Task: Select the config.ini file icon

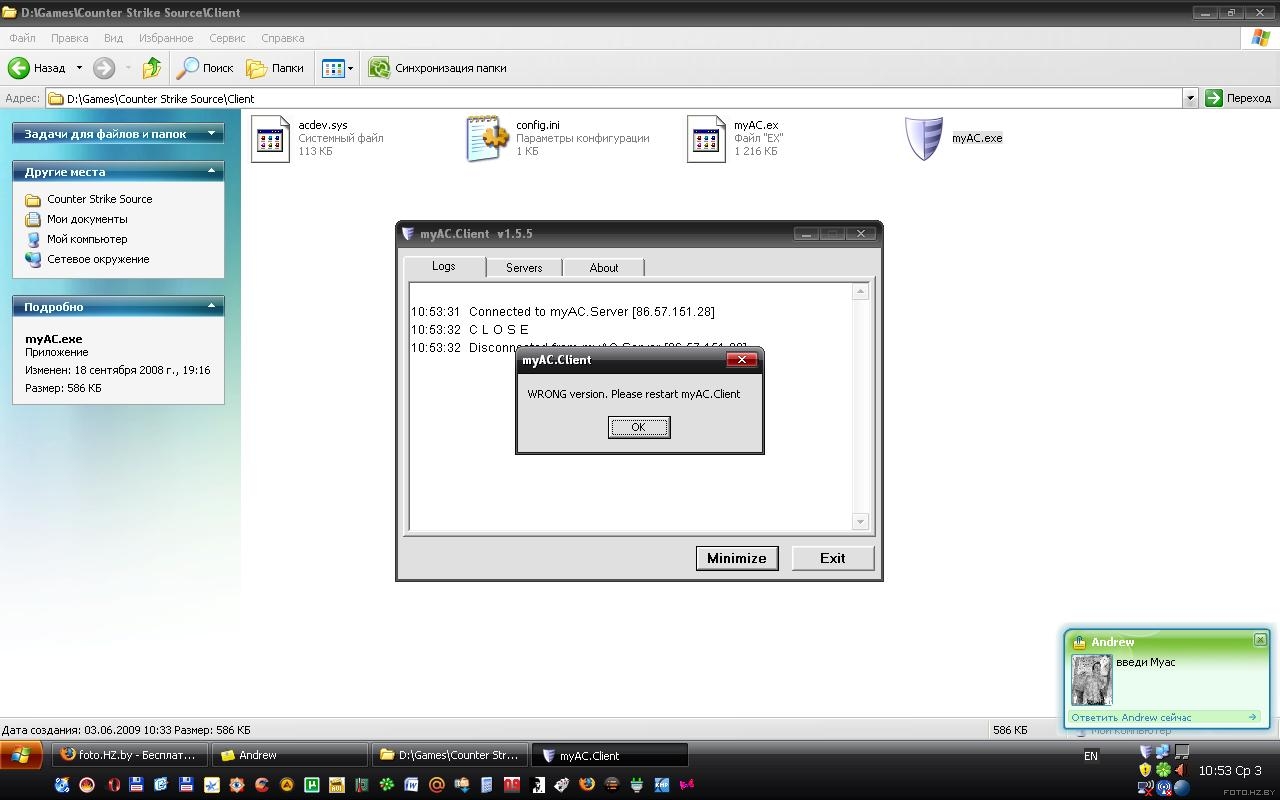Action: pos(488,138)
